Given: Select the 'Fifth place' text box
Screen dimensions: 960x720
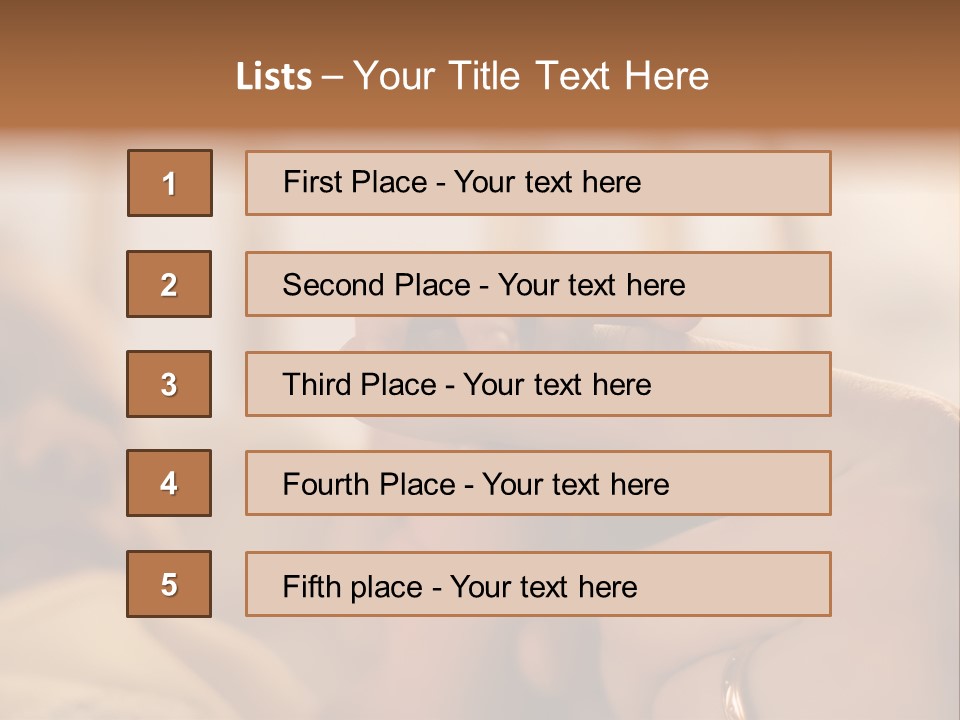Looking at the screenshot, I should point(538,584).
